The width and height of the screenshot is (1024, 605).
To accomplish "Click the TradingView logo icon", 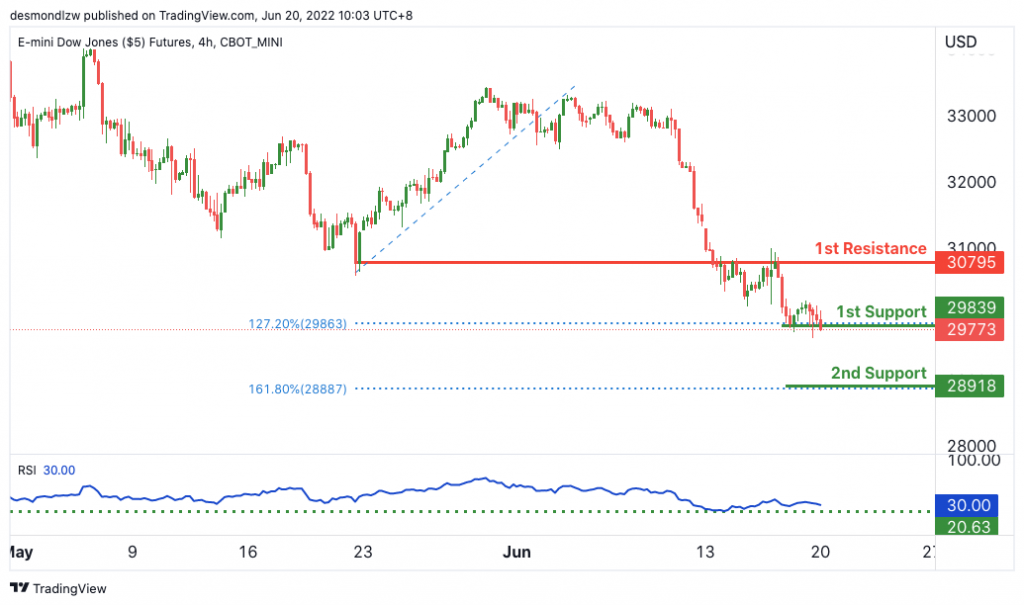I will tap(20, 588).
